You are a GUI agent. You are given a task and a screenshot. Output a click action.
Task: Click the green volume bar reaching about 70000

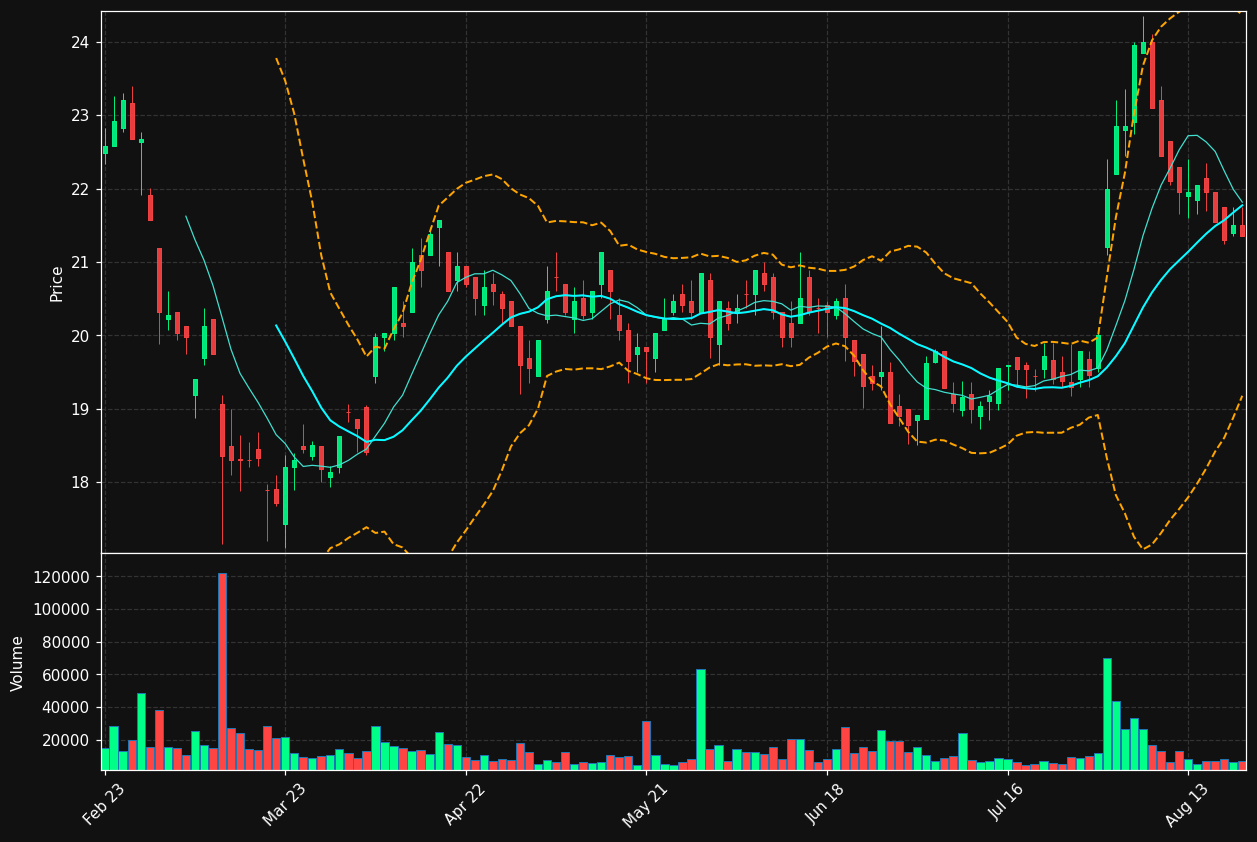[1107, 714]
